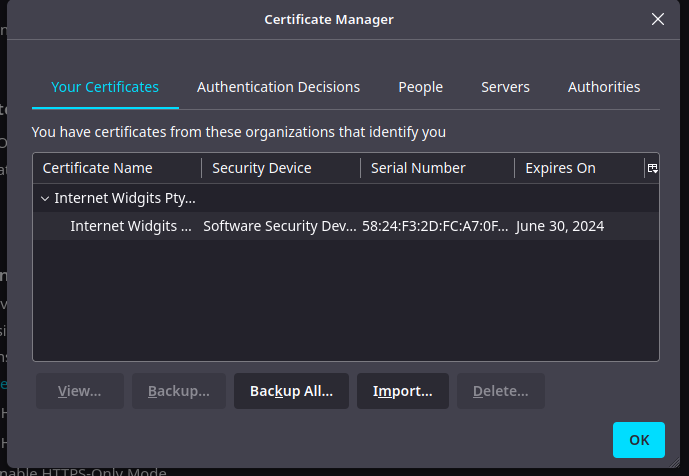
Task: Click the Import button
Action: (403, 391)
